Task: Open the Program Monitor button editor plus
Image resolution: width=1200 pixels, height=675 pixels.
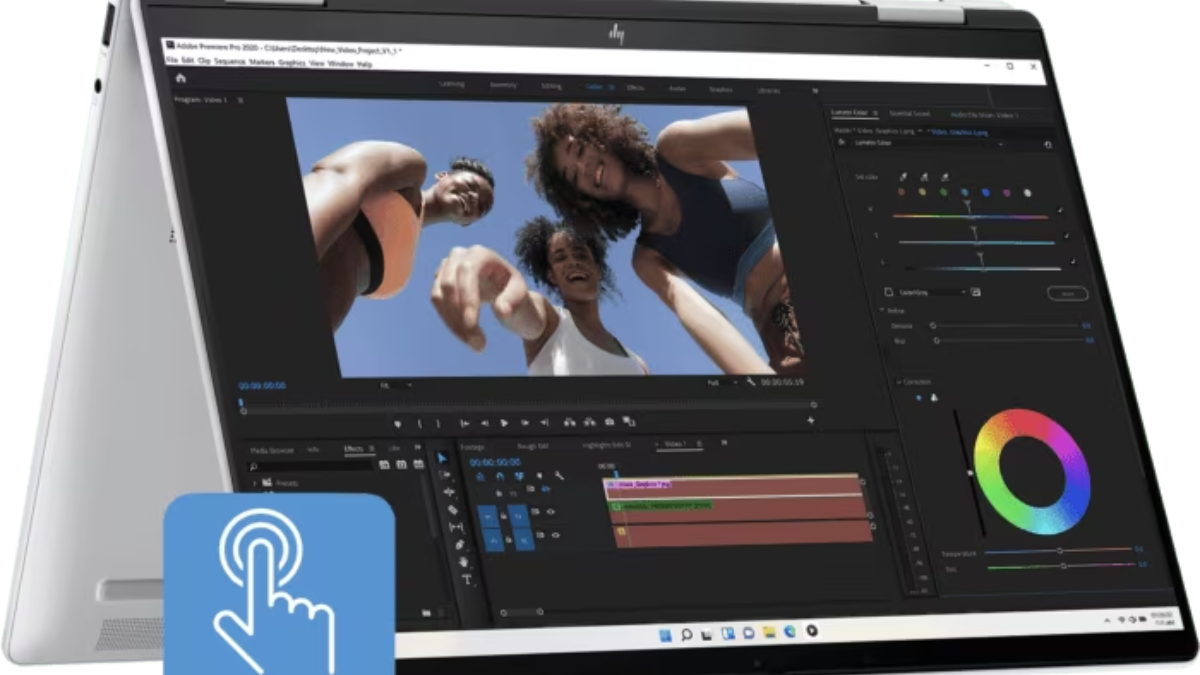Action: click(810, 421)
